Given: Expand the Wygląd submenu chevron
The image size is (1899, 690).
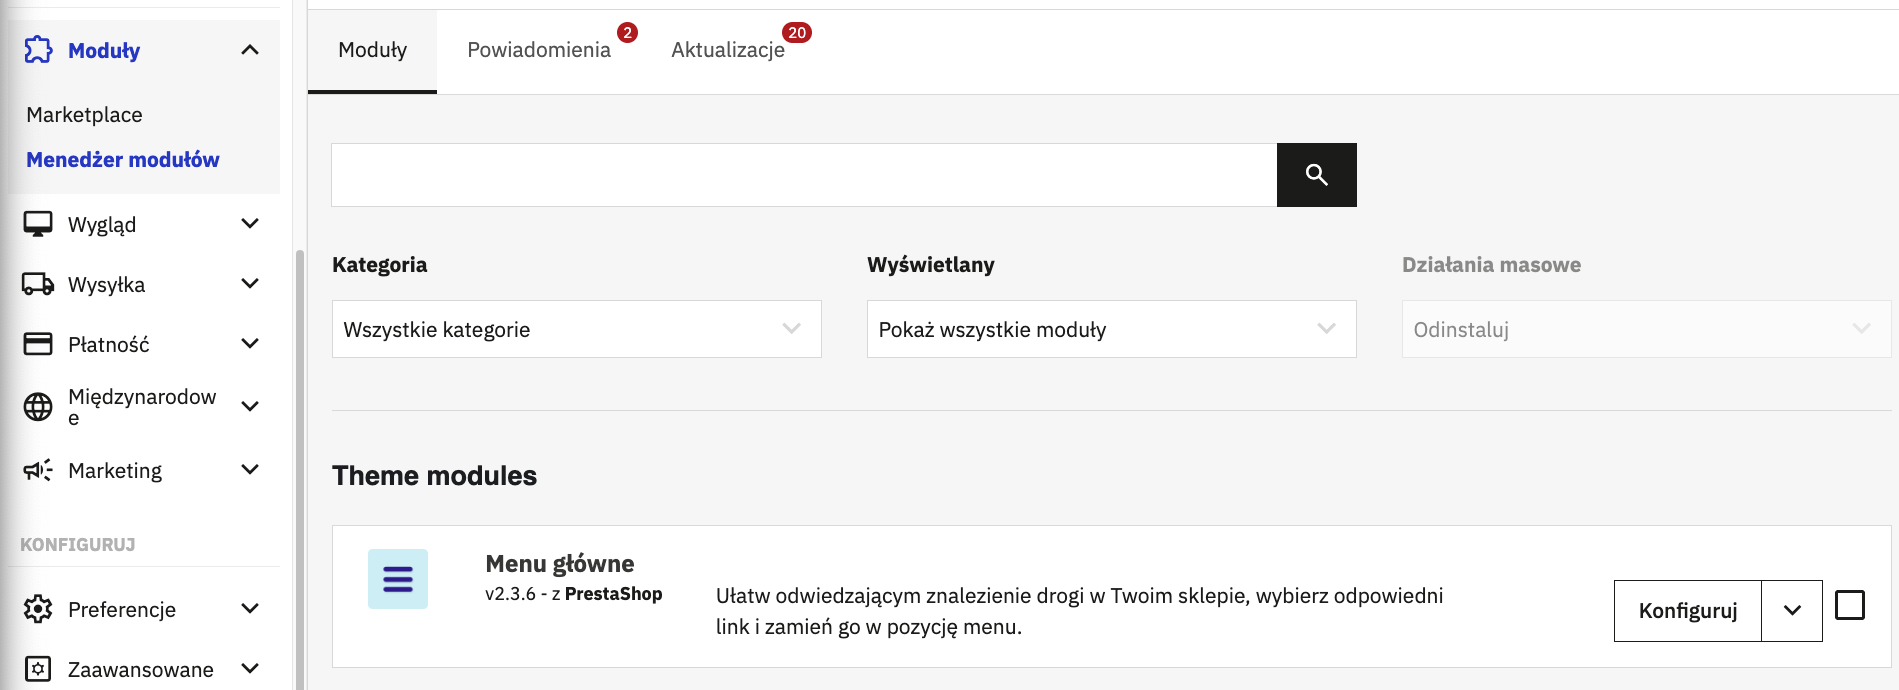Looking at the screenshot, I should point(250,224).
